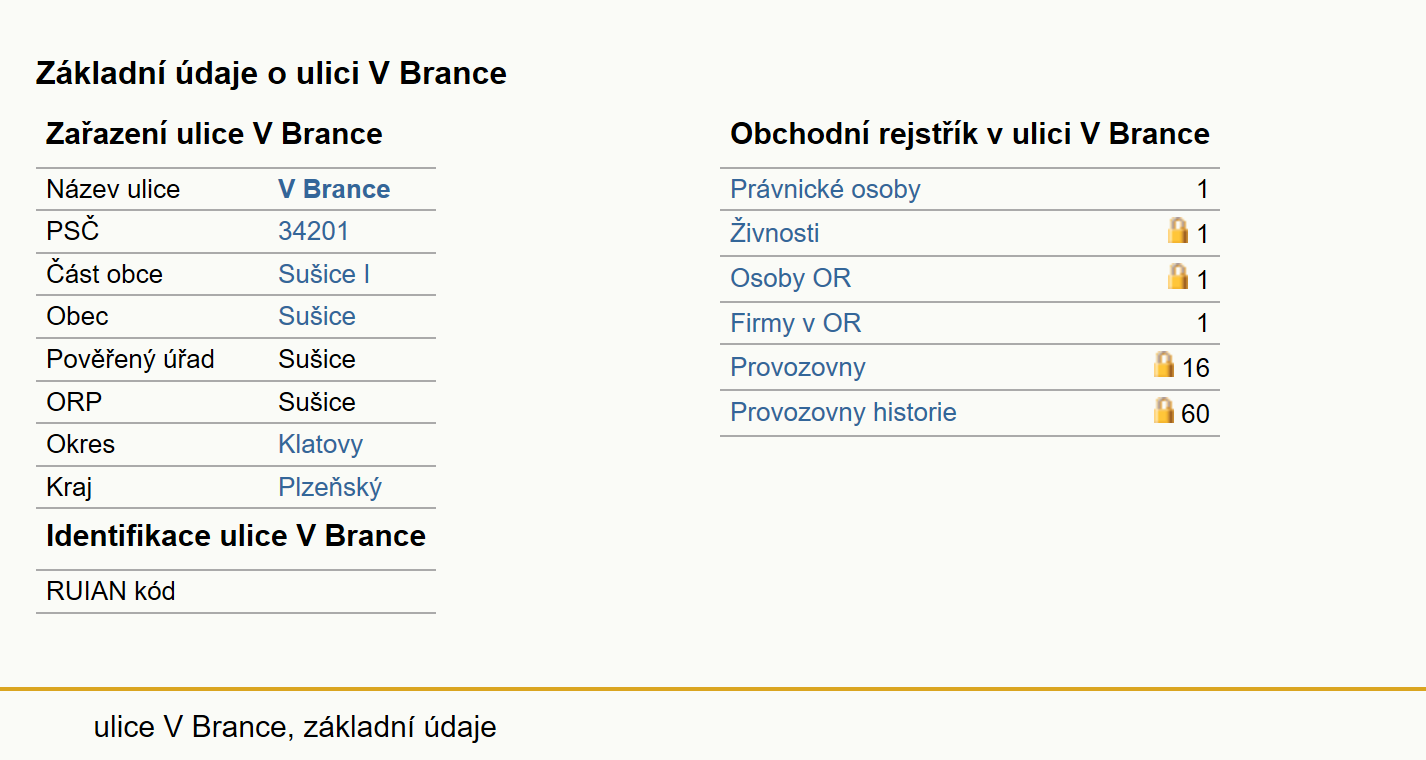The height and width of the screenshot is (760, 1426).
Task: Open Živnosti listing link
Action: 775,233
